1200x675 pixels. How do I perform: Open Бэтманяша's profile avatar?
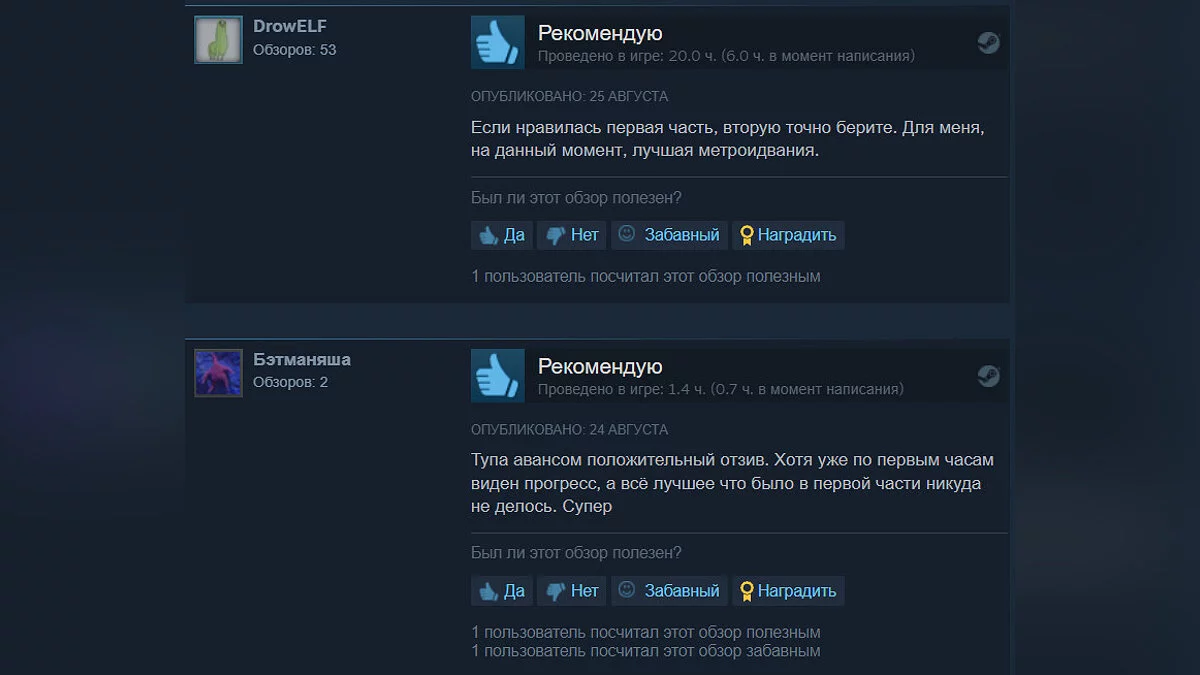pos(218,373)
